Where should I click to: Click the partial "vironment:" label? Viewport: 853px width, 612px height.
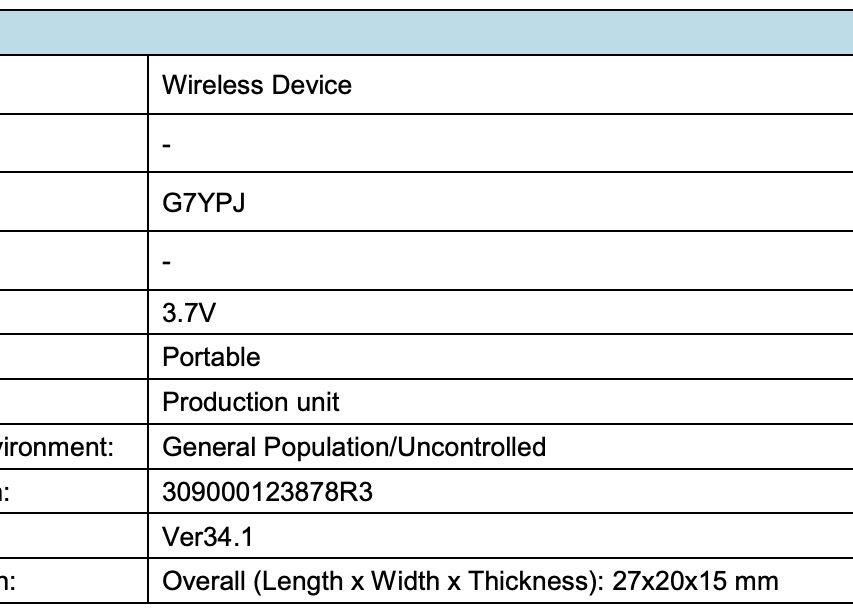pyautogui.click(x=57, y=447)
